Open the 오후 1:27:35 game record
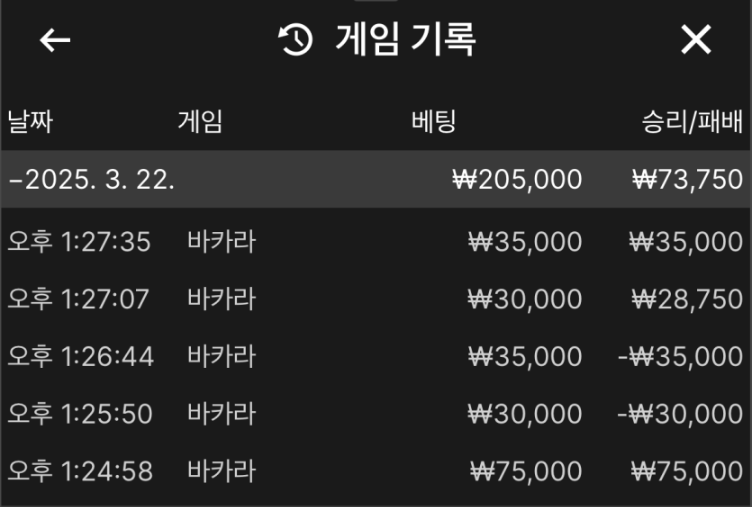The width and height of the screenshot is (753, 507). tap(80, 242)
